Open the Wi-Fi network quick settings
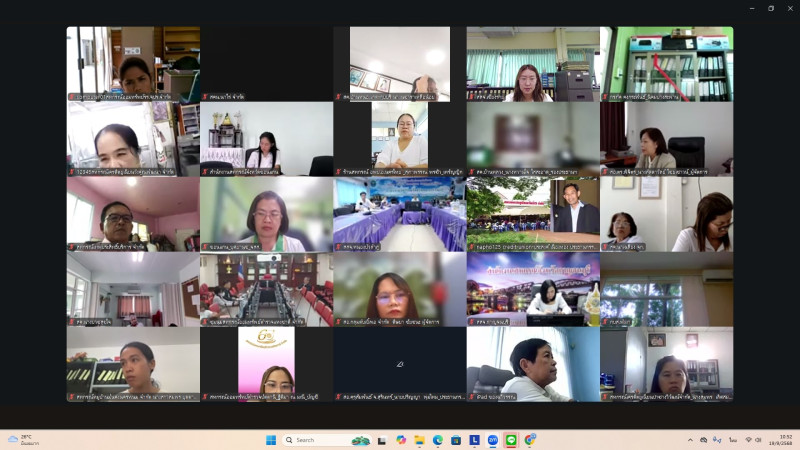The width and height of the screenshot is (800, 450). pos(749,440)
